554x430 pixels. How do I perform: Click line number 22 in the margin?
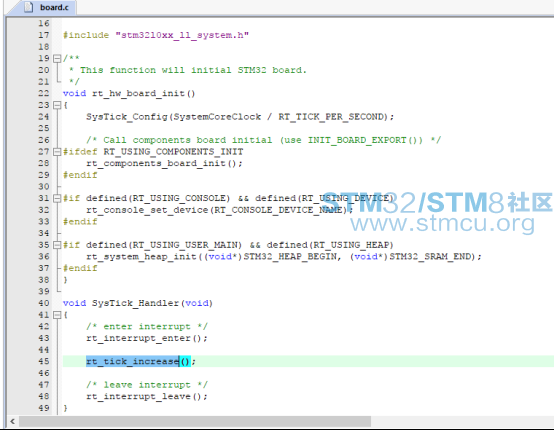tap(44, 94)
